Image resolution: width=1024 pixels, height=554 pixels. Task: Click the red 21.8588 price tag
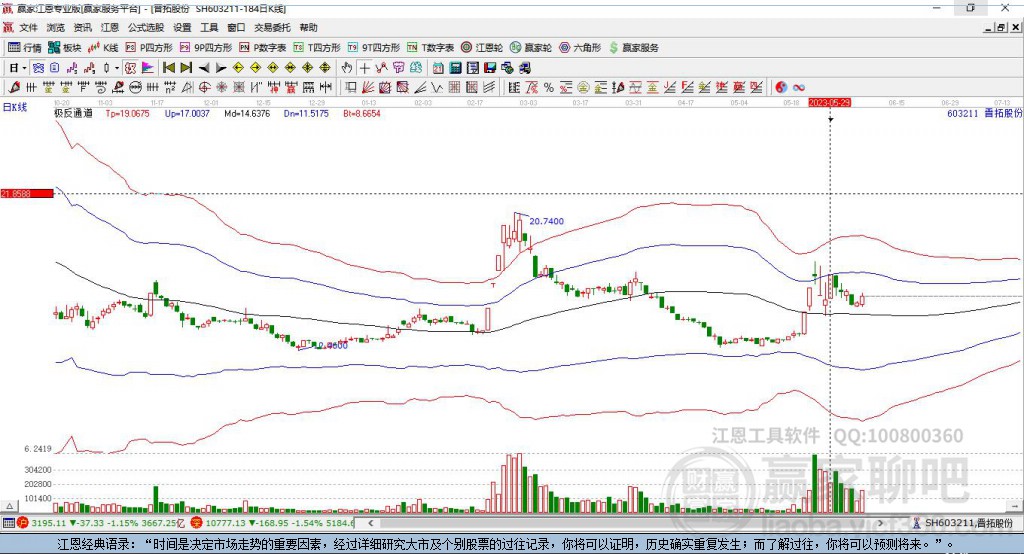pos(27,193)
